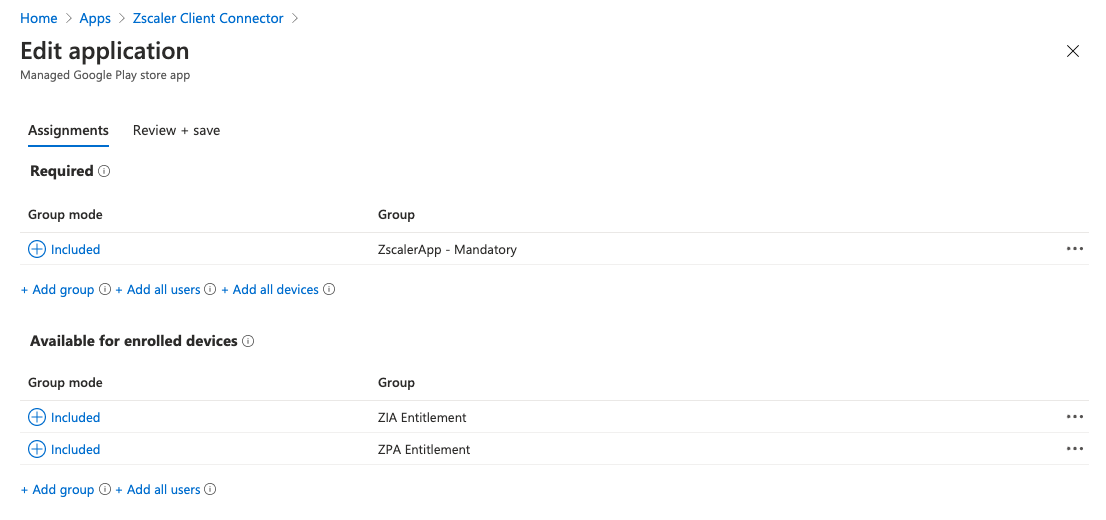Select the Assignments tab
The width and height of the screenshot is (1106, 520).
point(68,130)
